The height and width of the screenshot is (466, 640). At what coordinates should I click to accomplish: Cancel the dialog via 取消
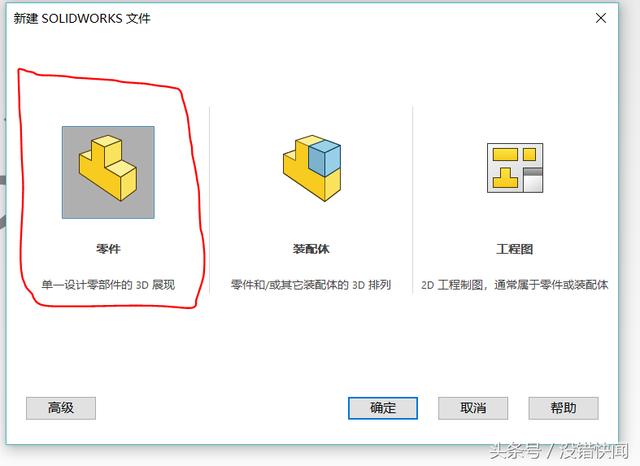[473, 408]
